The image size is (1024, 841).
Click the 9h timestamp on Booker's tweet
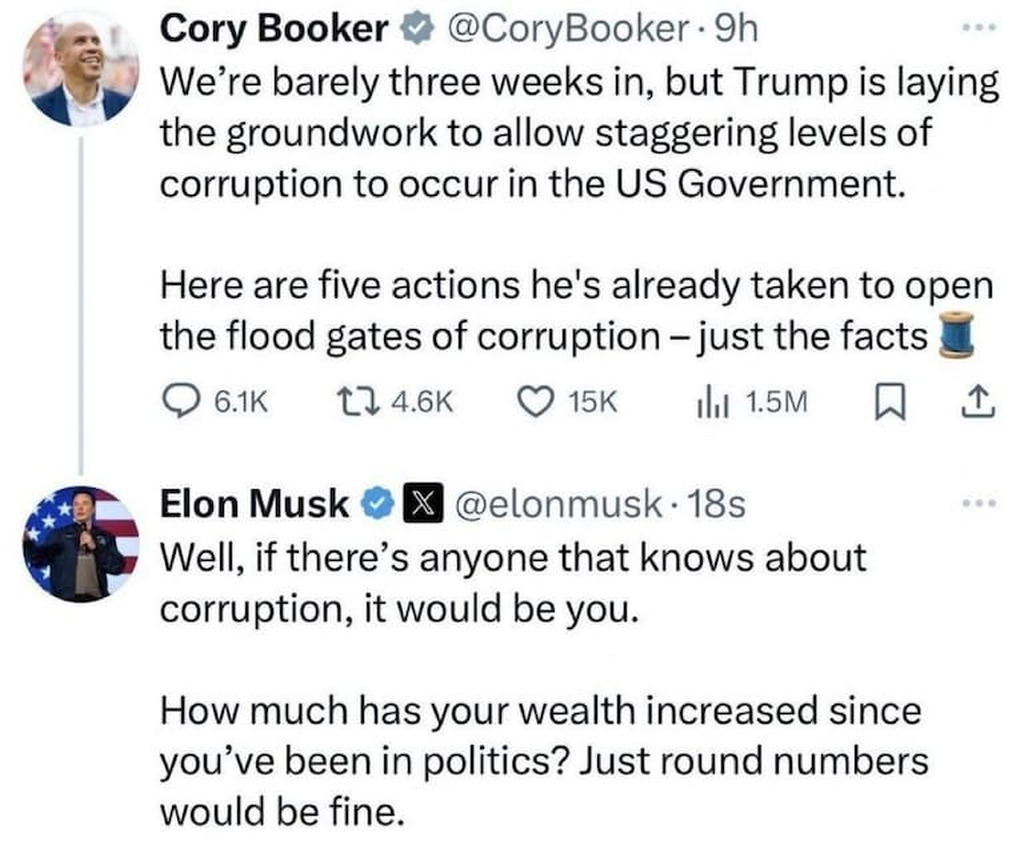tap(737, 29)
